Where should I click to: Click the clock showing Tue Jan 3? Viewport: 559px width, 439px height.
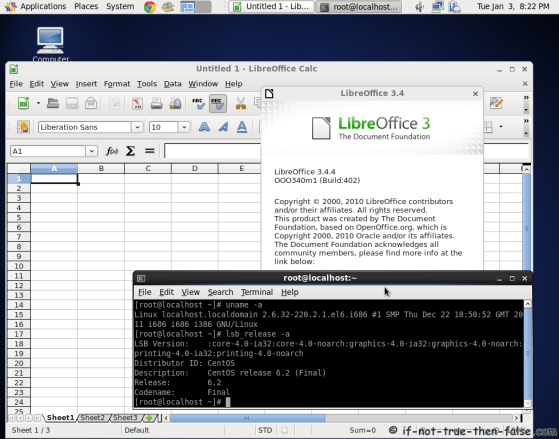pos(513,6)
